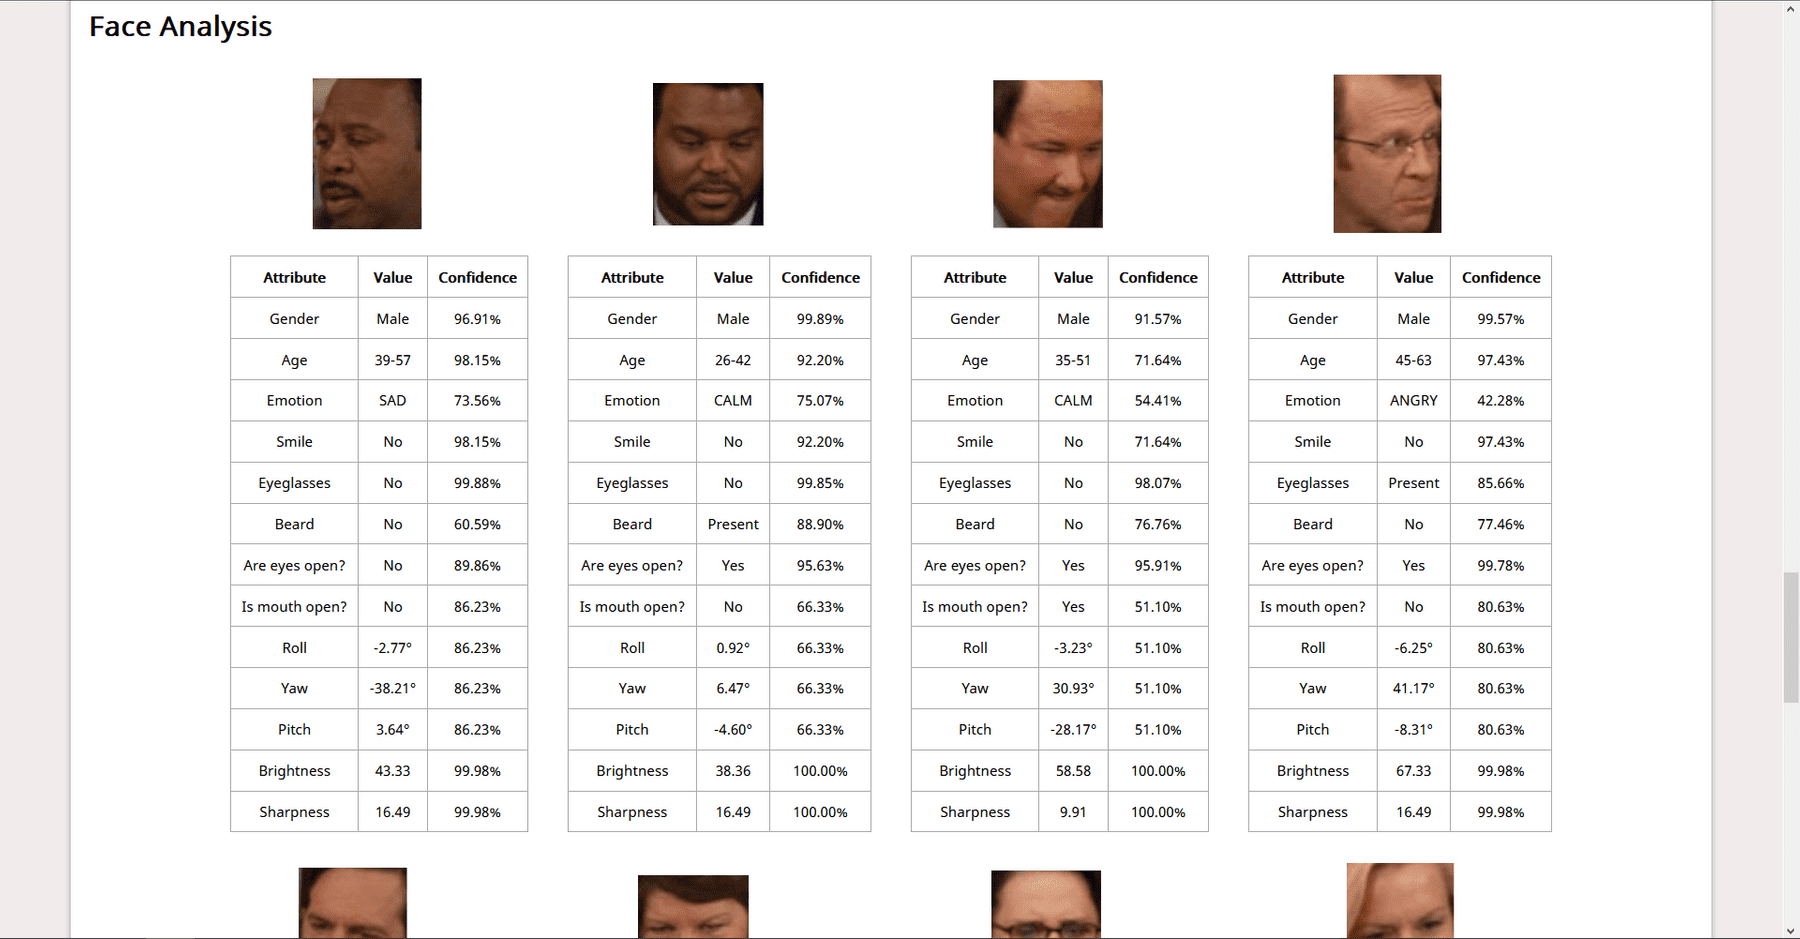Click the Attribute header in fourth table
Screen dimensions: 1800x939
click(x=1313, y=277)
